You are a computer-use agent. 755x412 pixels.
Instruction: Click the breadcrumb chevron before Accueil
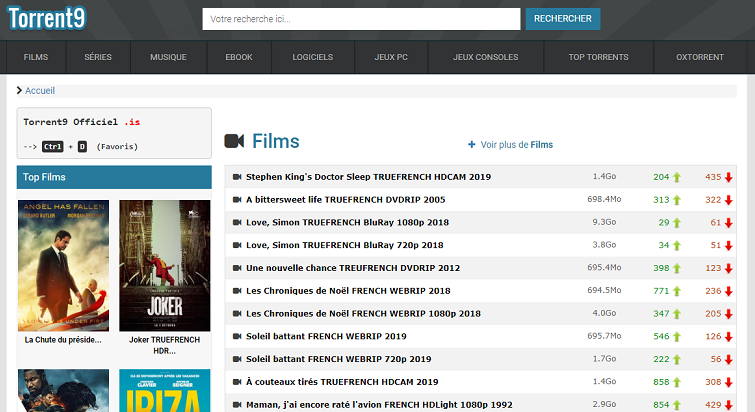pos(19,90)
